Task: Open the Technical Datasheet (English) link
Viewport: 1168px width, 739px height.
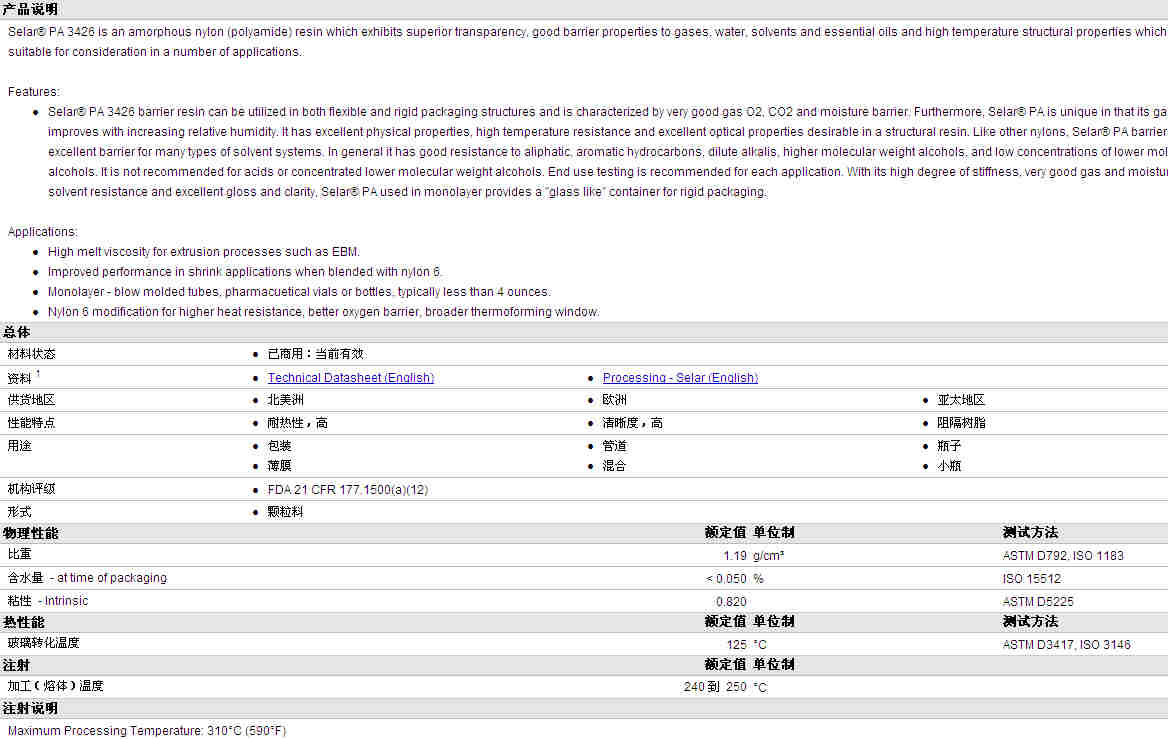Action: 351,378
